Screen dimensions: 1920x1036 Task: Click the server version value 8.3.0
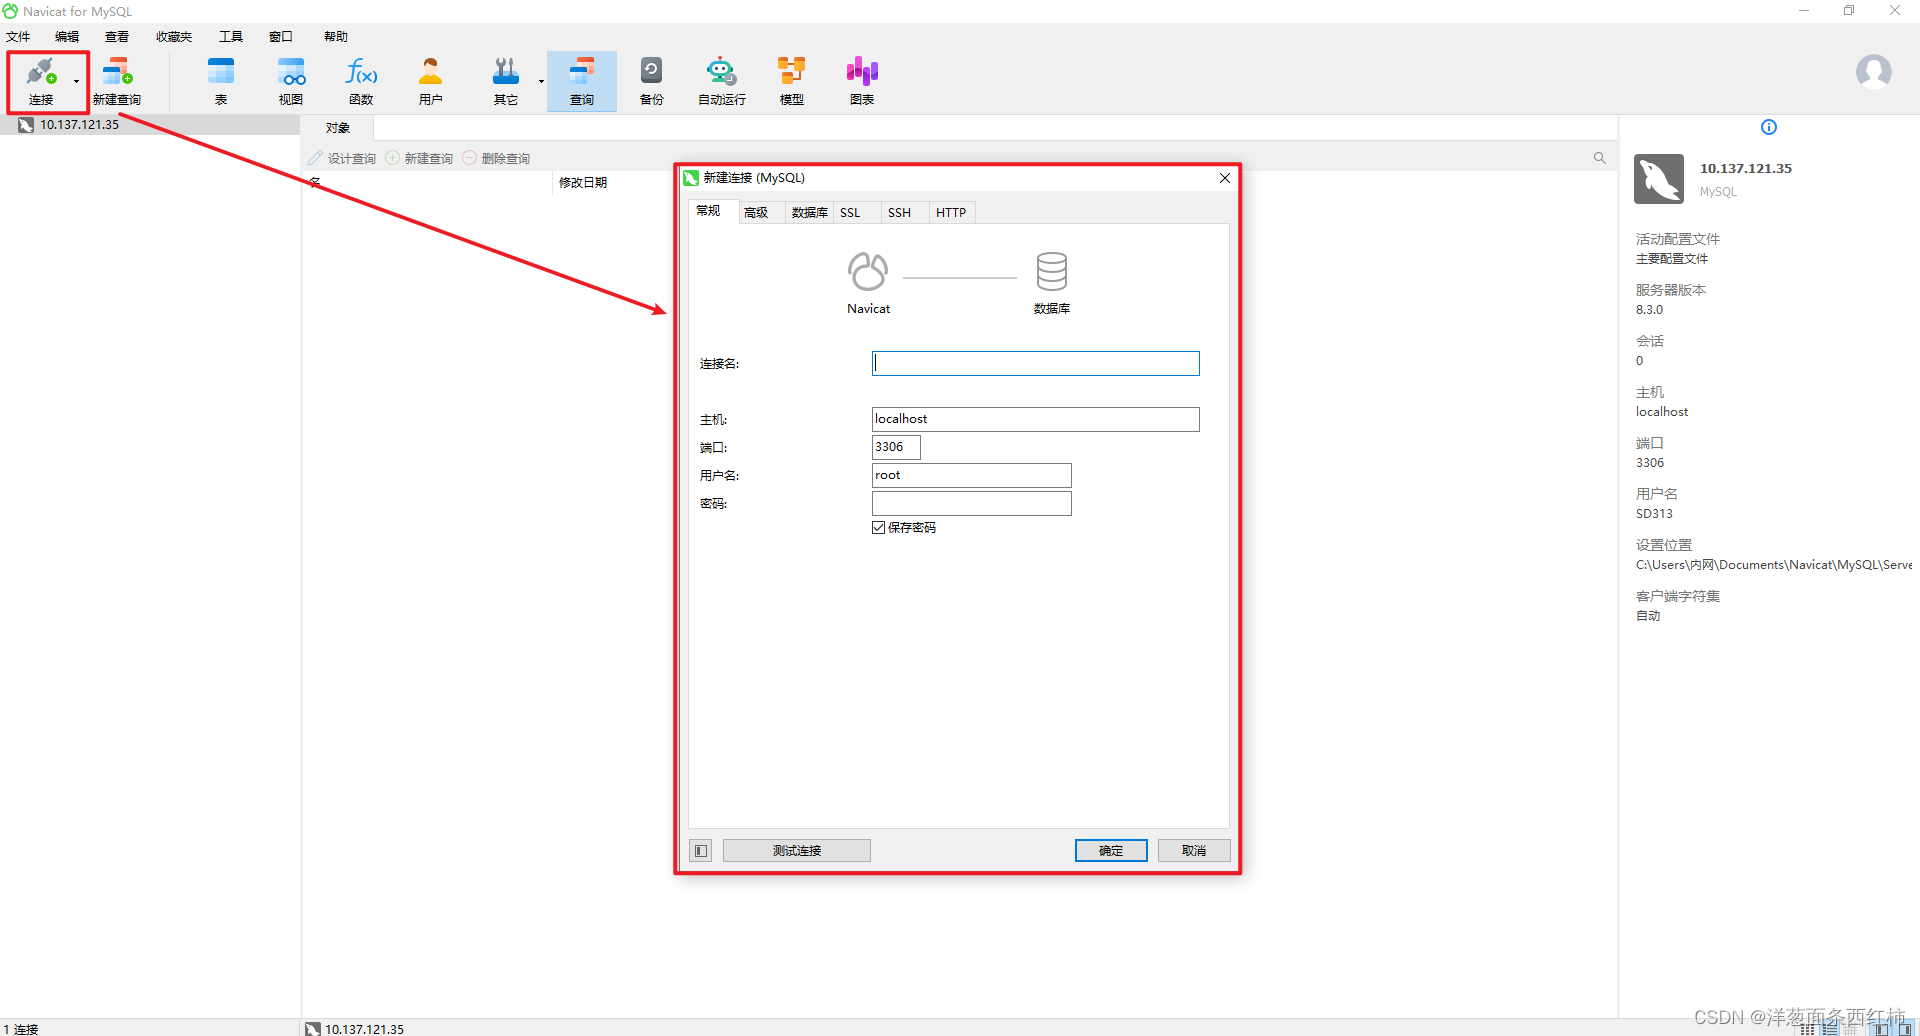(x=1650, y=310)
